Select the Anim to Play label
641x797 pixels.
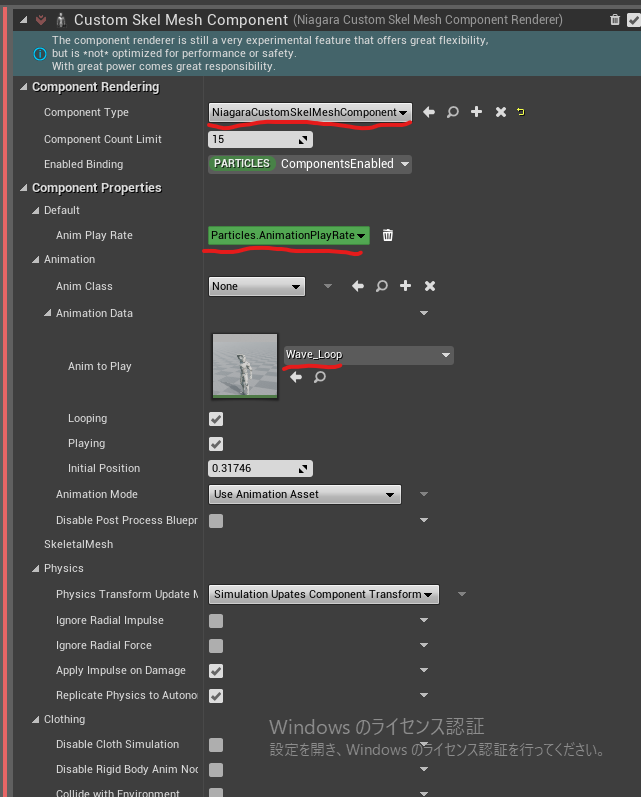(100, 366)
